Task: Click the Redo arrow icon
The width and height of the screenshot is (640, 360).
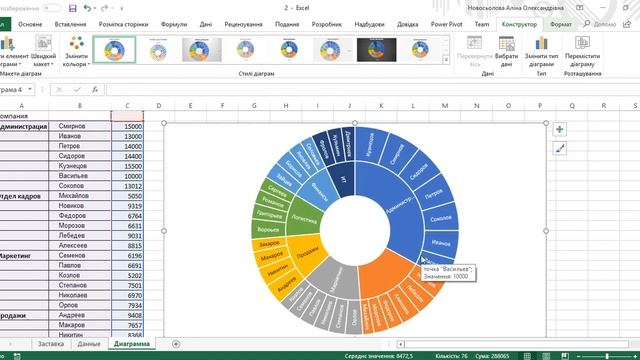Action: 104,8
